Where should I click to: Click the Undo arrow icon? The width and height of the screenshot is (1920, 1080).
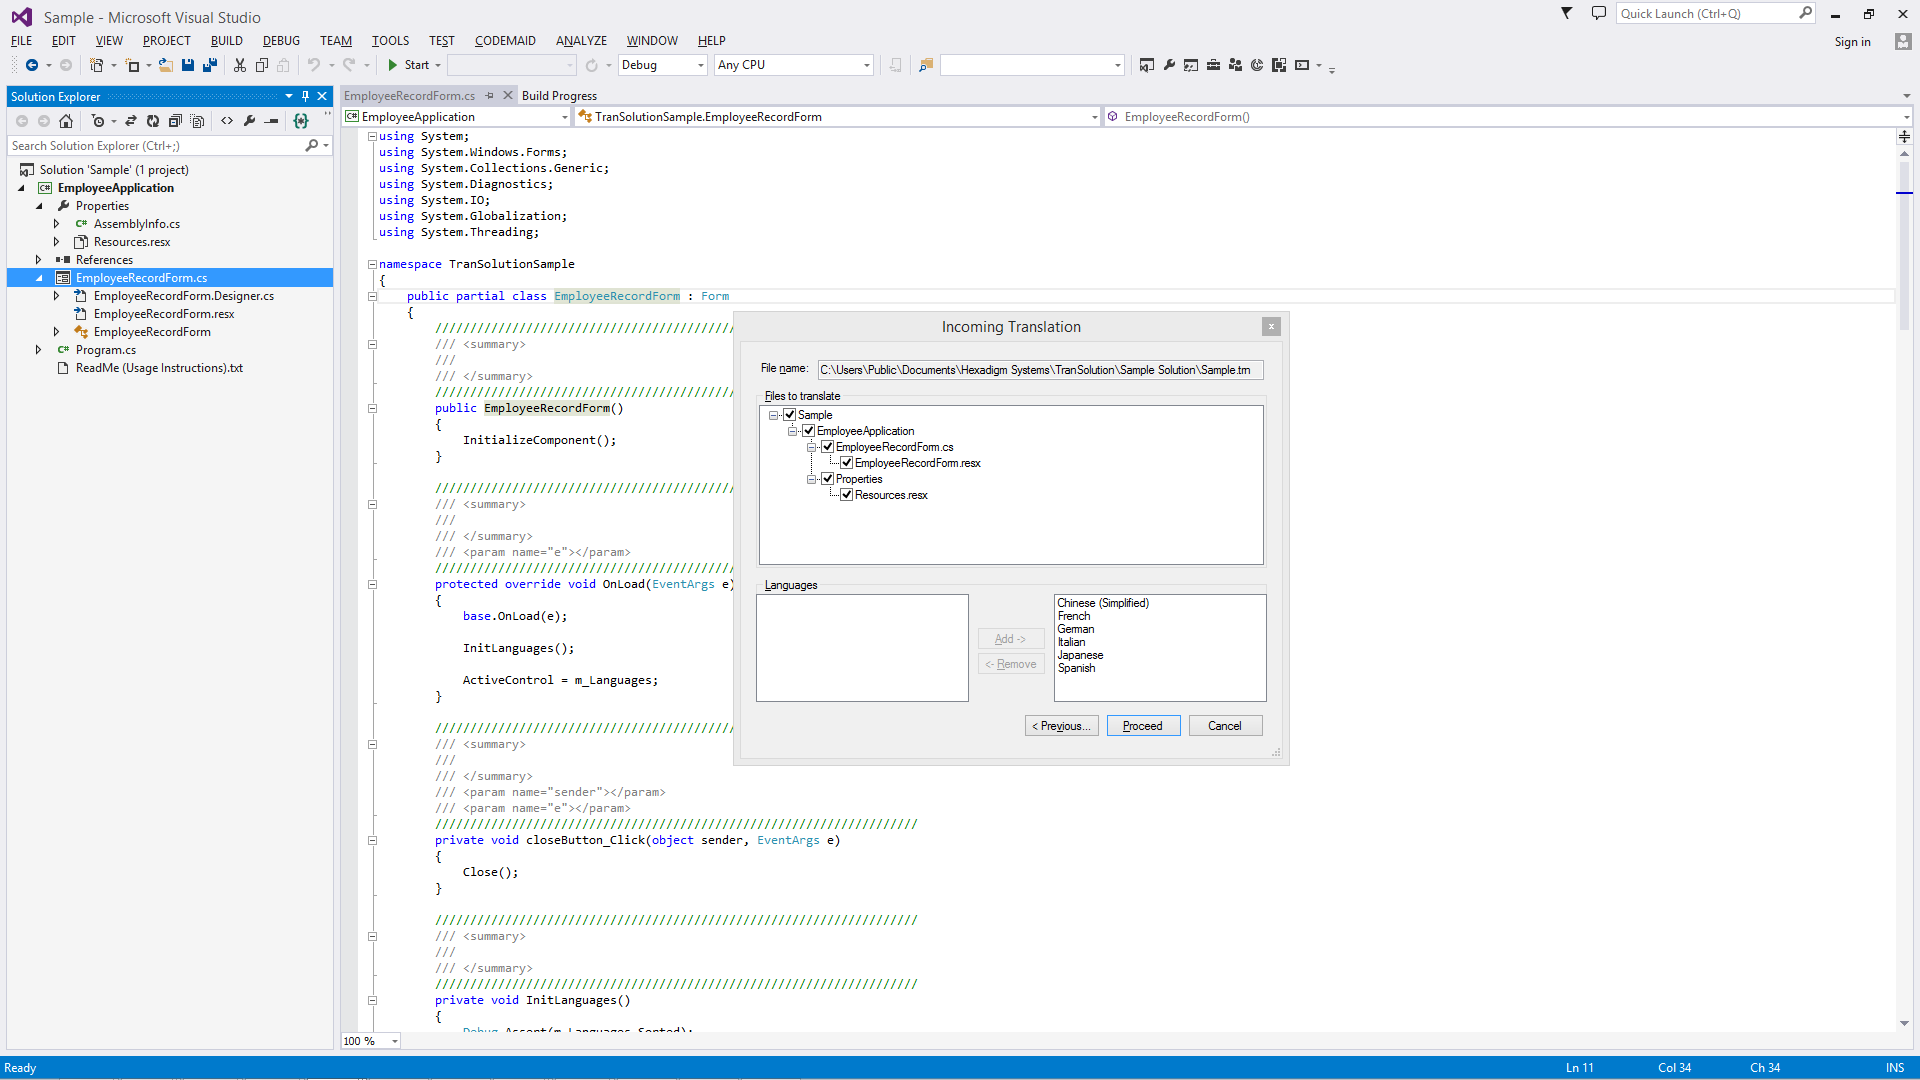pos(314,65)
